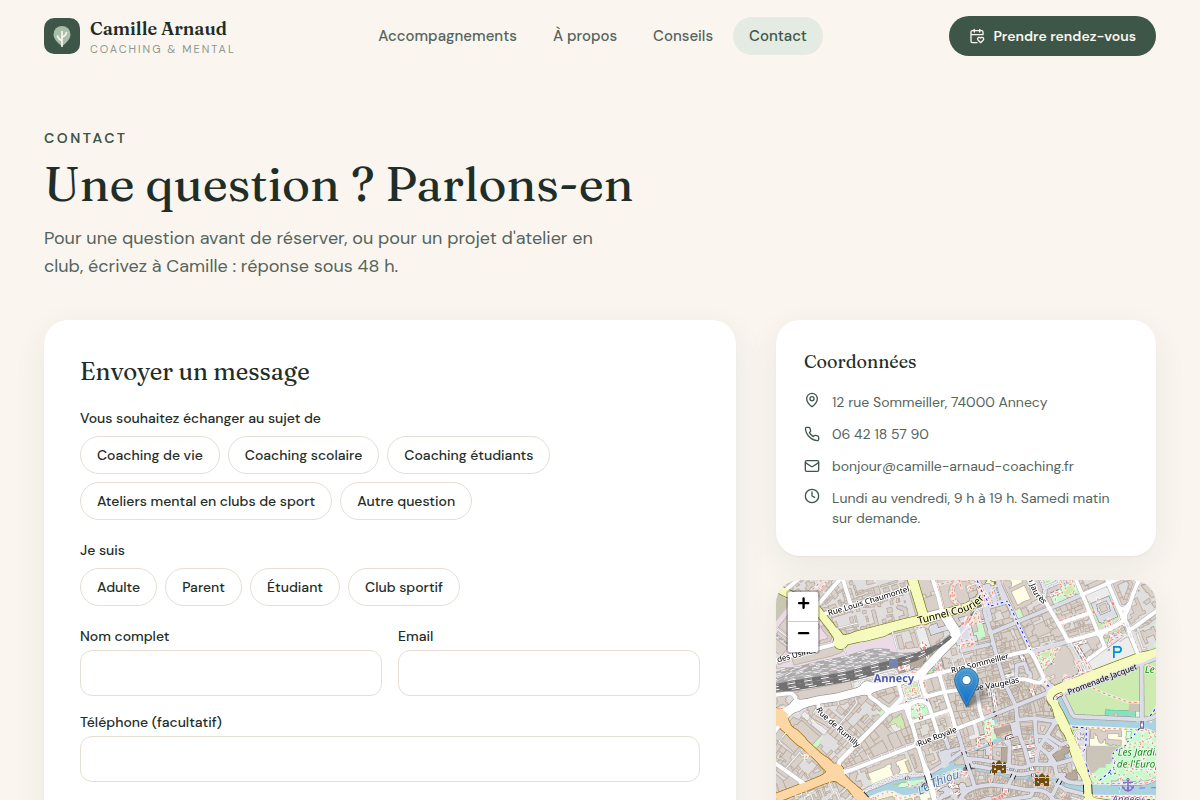This screenshot has width=1200, height=800.
Task: Choose Club sportif under Je suis
Action: pos(404,587)
